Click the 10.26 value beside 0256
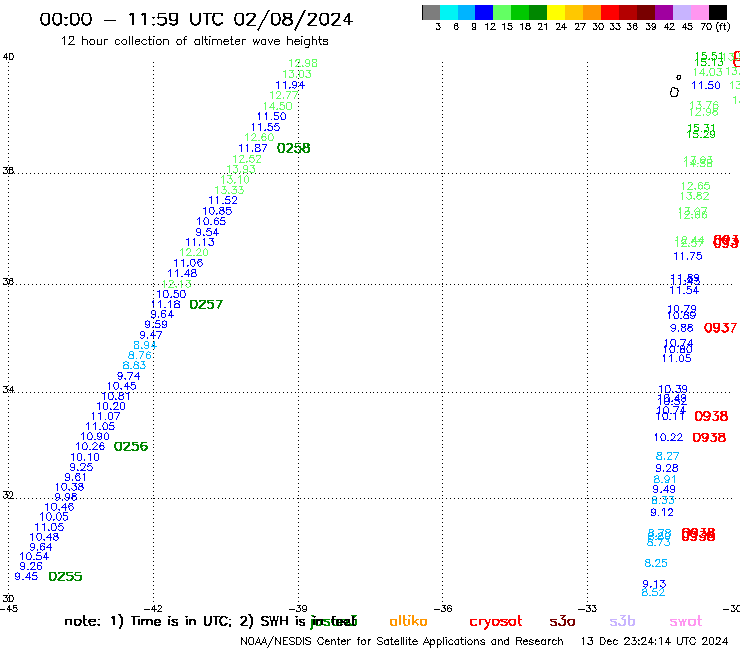 pyautogui.click(x=90, y=447)
